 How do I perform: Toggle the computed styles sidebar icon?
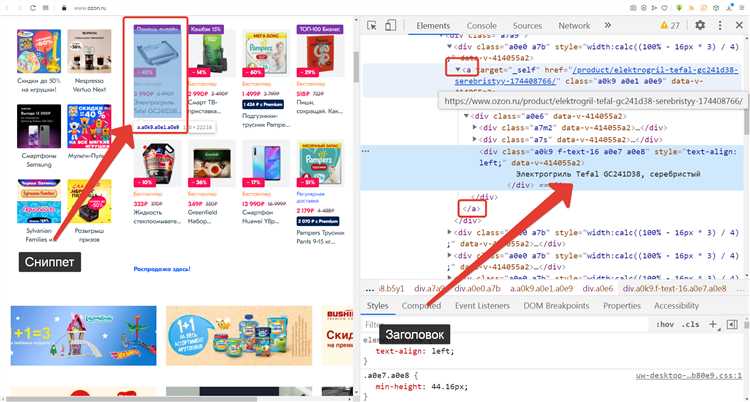732,324
